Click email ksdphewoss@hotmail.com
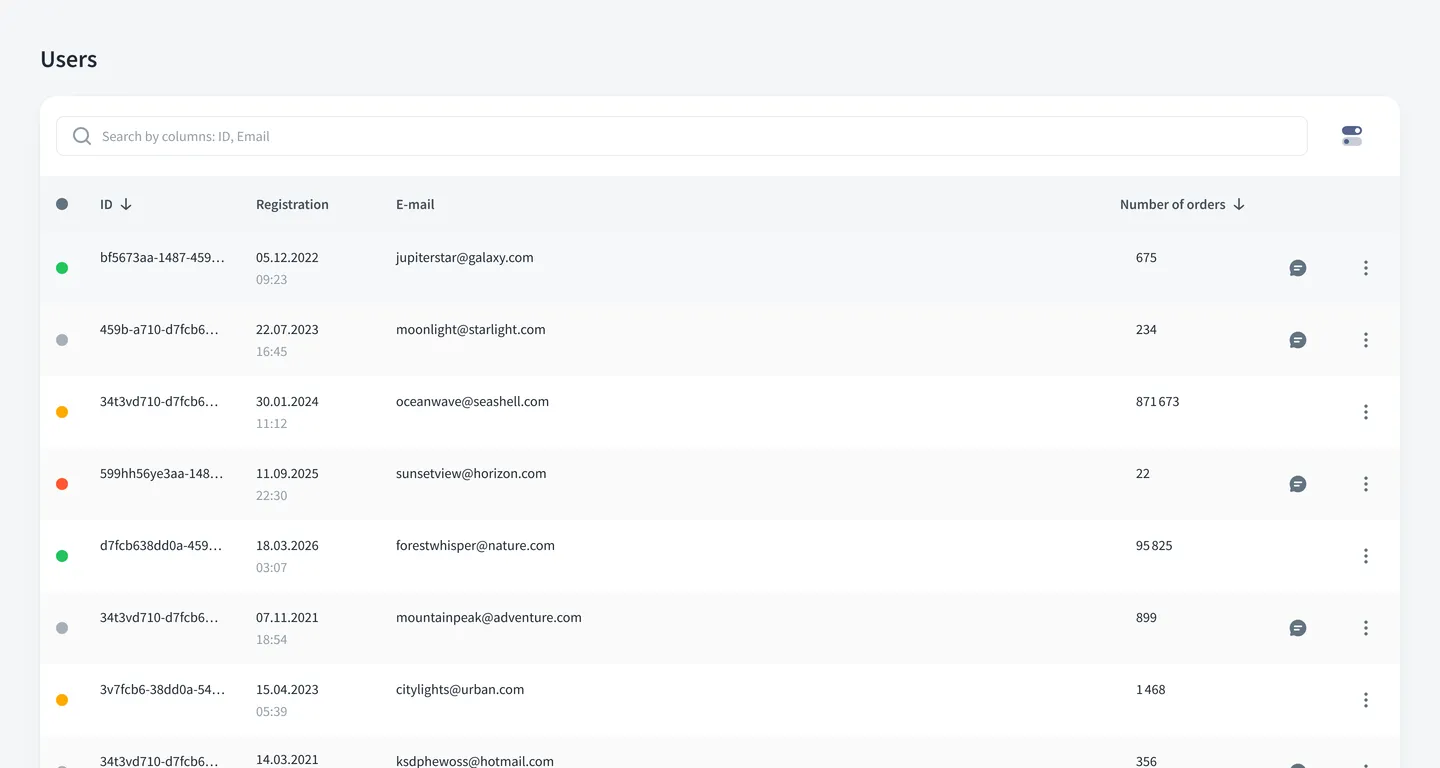1440x768 pixels. pyautogui.click(x=475, y=760)
